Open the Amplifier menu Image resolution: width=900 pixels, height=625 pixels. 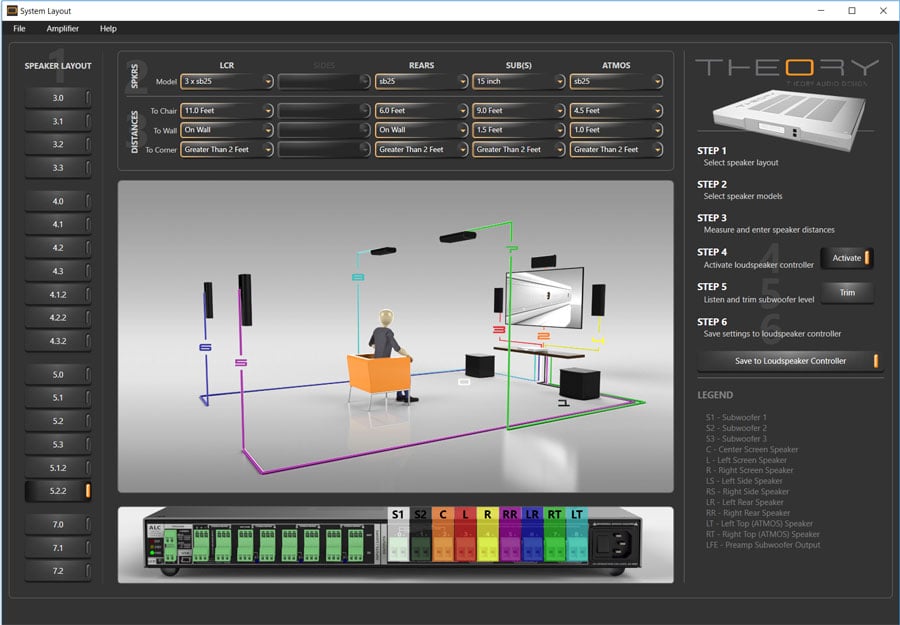(63, 29)
